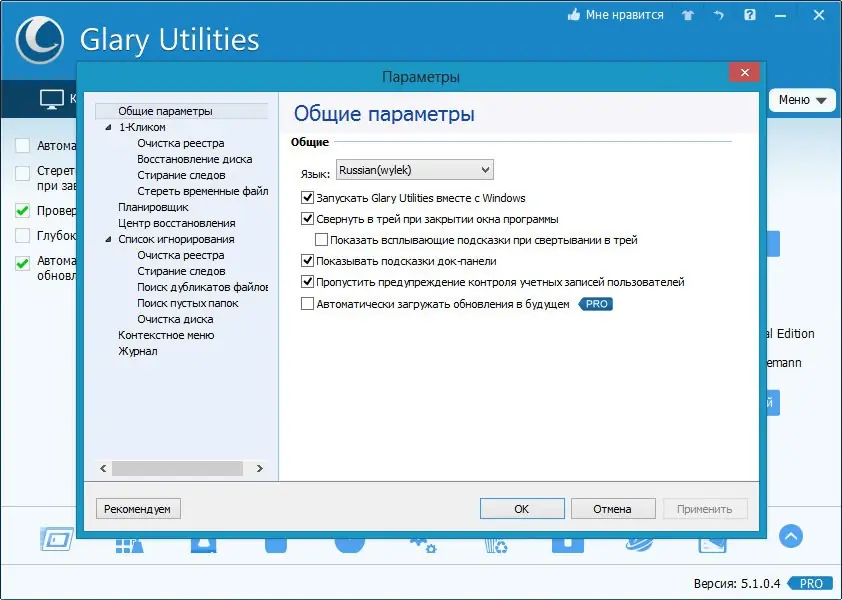Open 'Центр восстановления' settings page
The width and height of the screenshot is (842, 600).
click(177, 223)
